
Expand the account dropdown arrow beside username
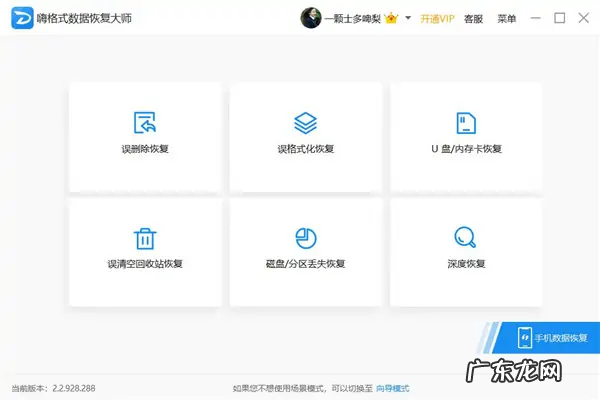tap(408, 18)
